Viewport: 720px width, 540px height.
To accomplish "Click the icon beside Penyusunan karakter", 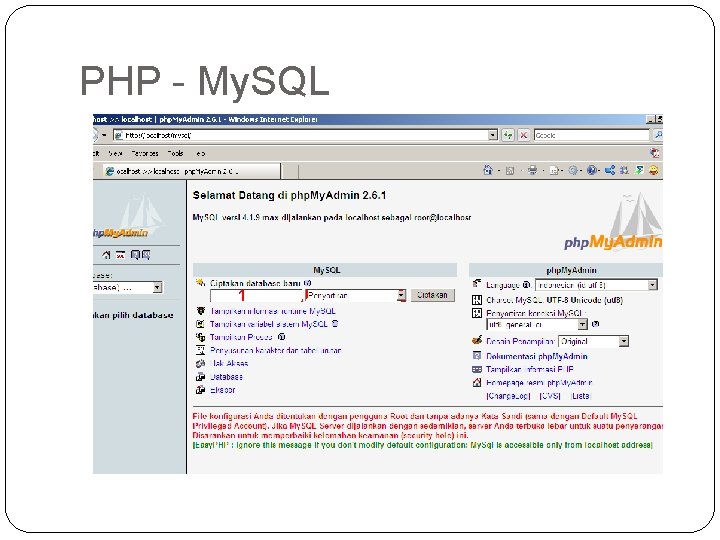I will [200, 350].
